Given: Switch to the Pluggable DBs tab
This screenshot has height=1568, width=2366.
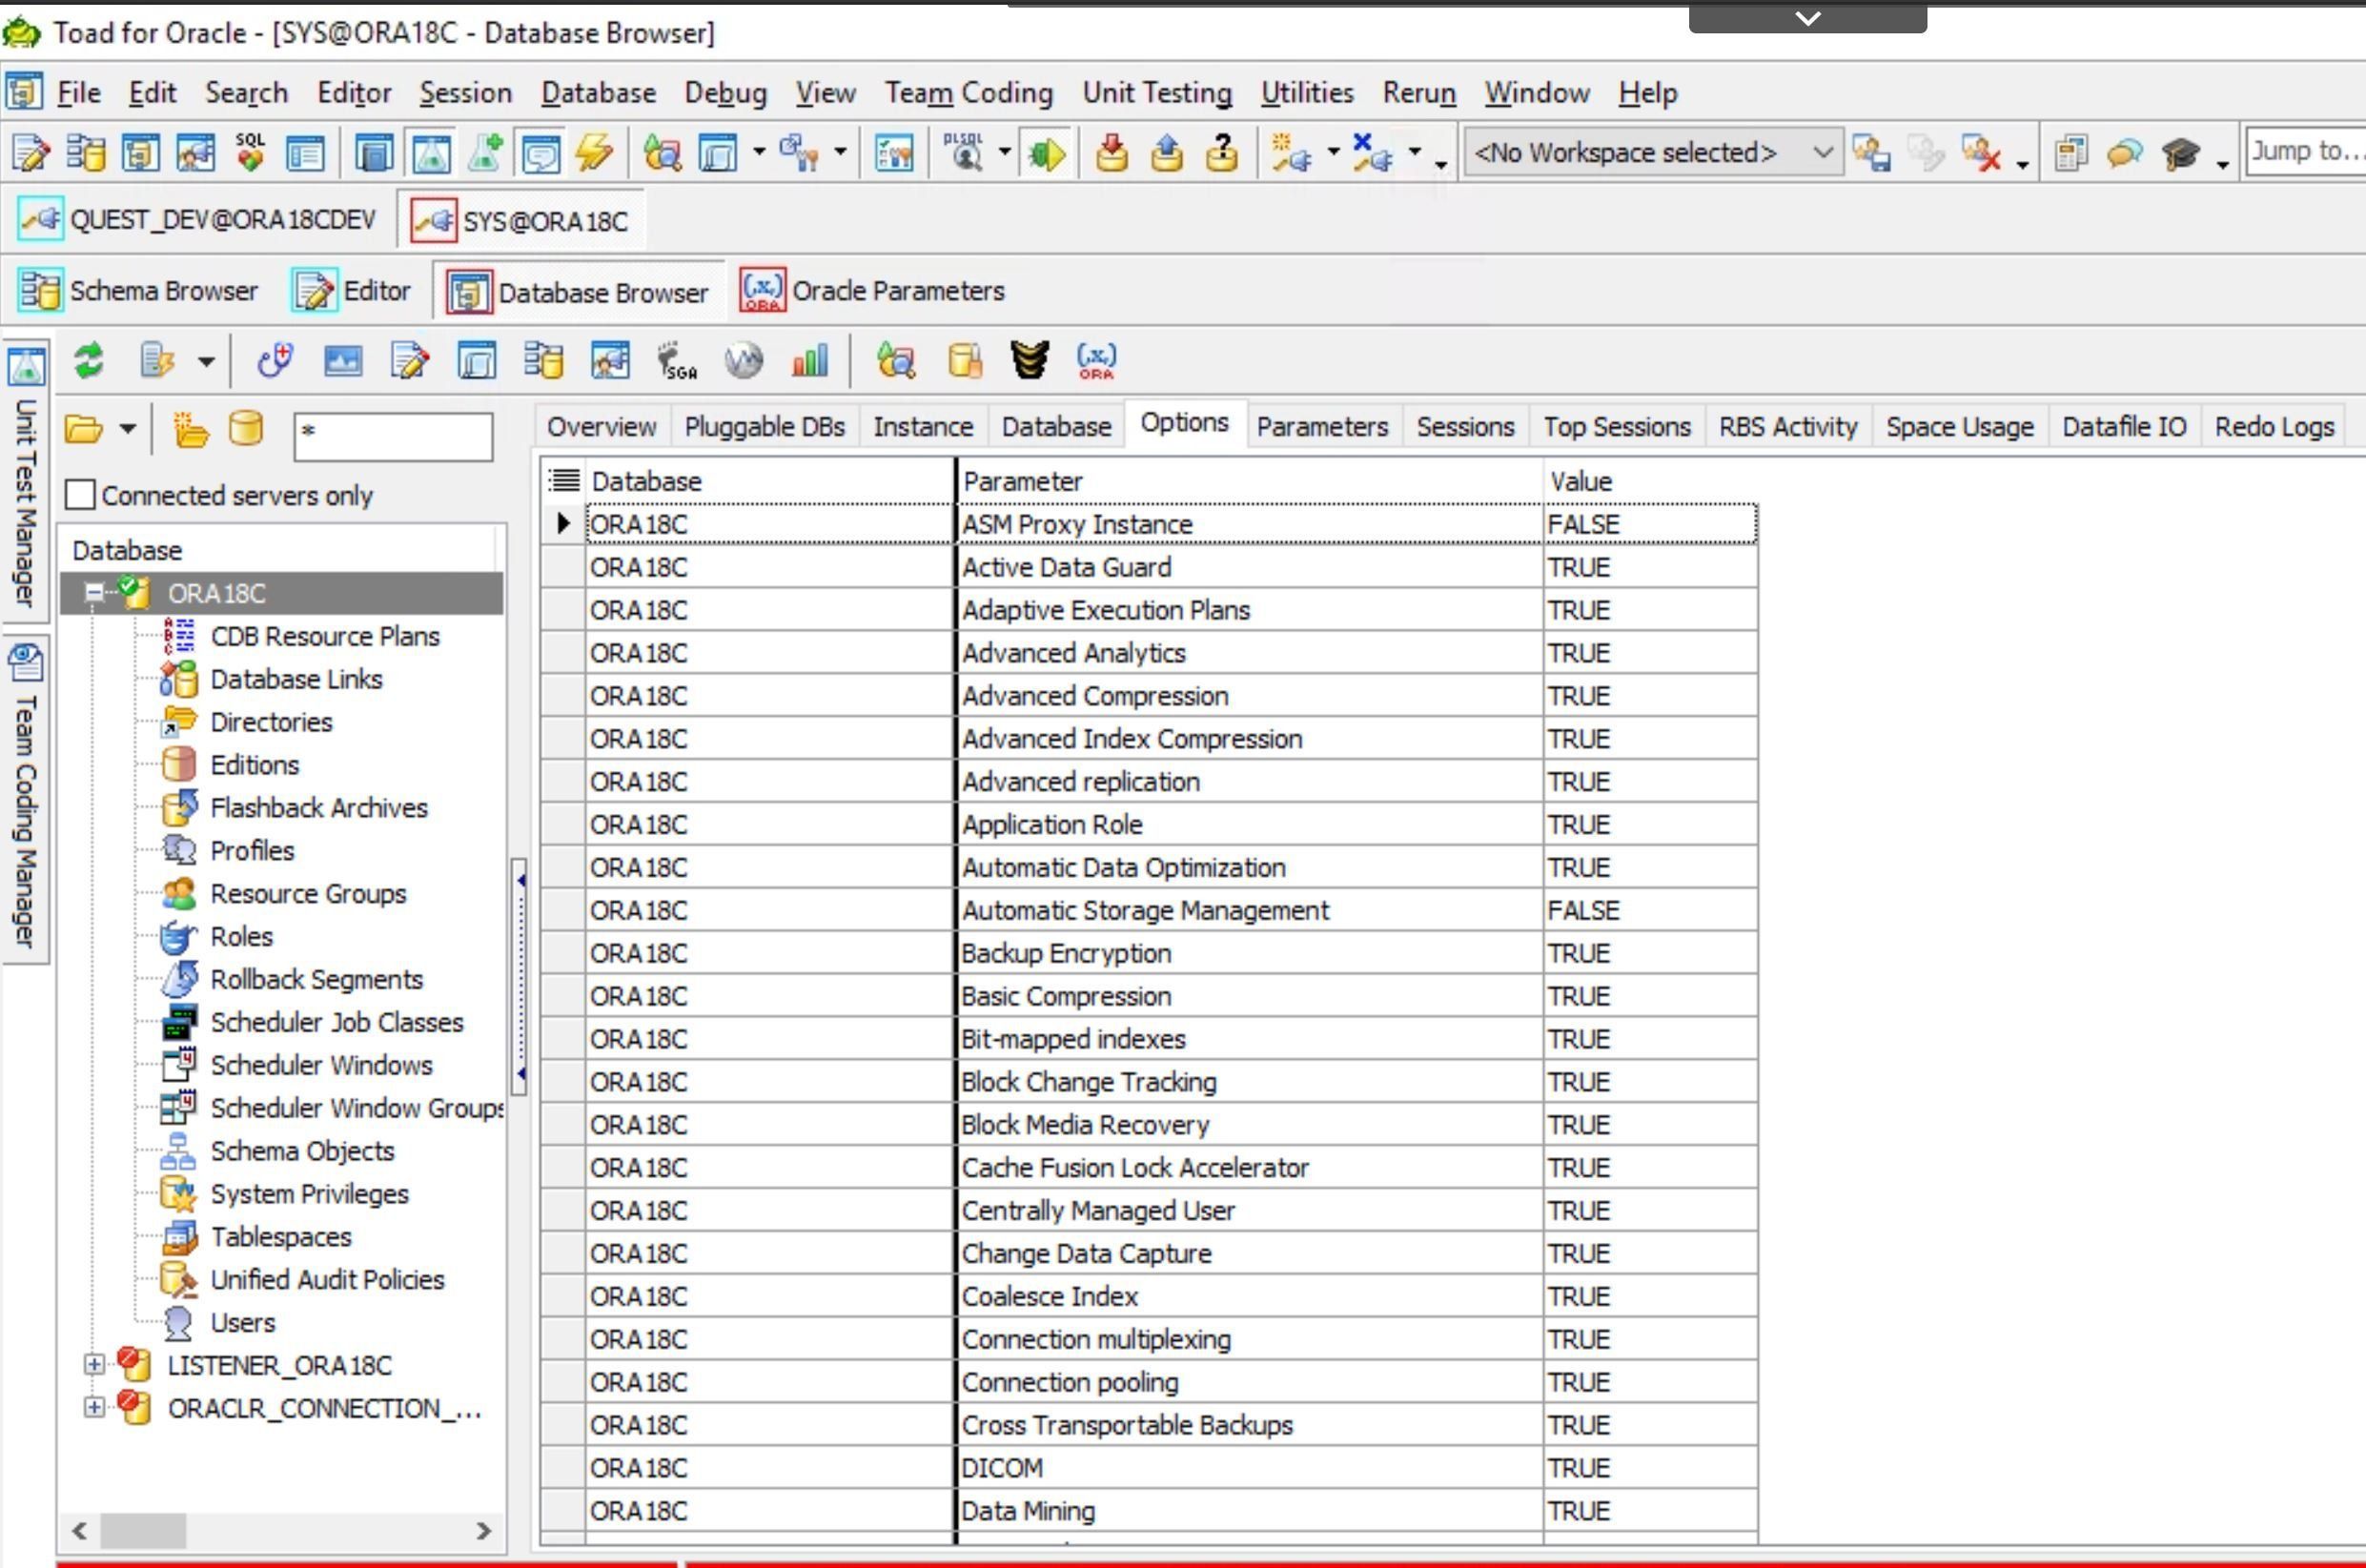Looking at the screenshot, I should 765,427.
